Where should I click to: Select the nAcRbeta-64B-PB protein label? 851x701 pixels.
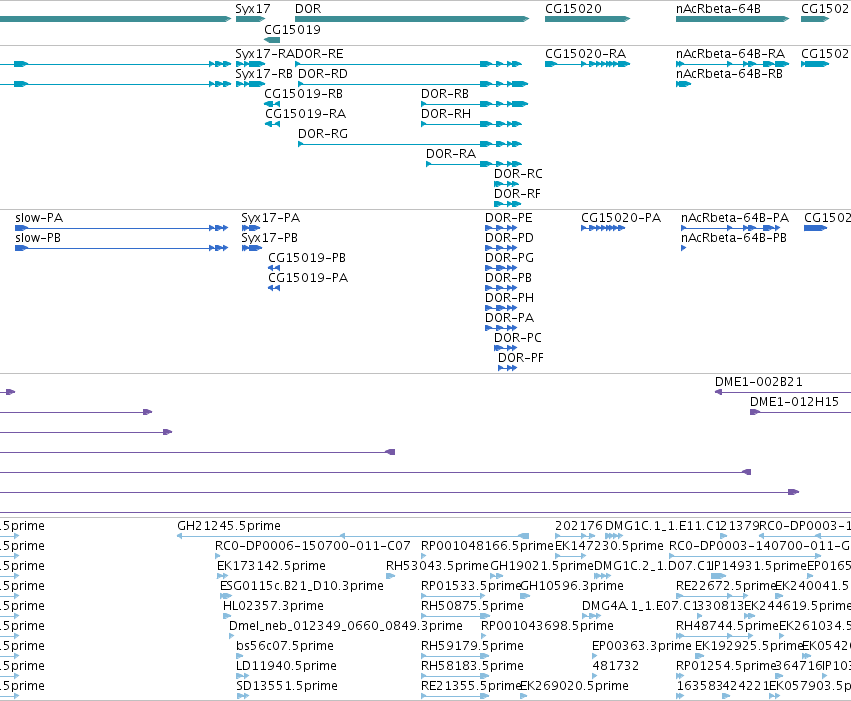(734, 238)
